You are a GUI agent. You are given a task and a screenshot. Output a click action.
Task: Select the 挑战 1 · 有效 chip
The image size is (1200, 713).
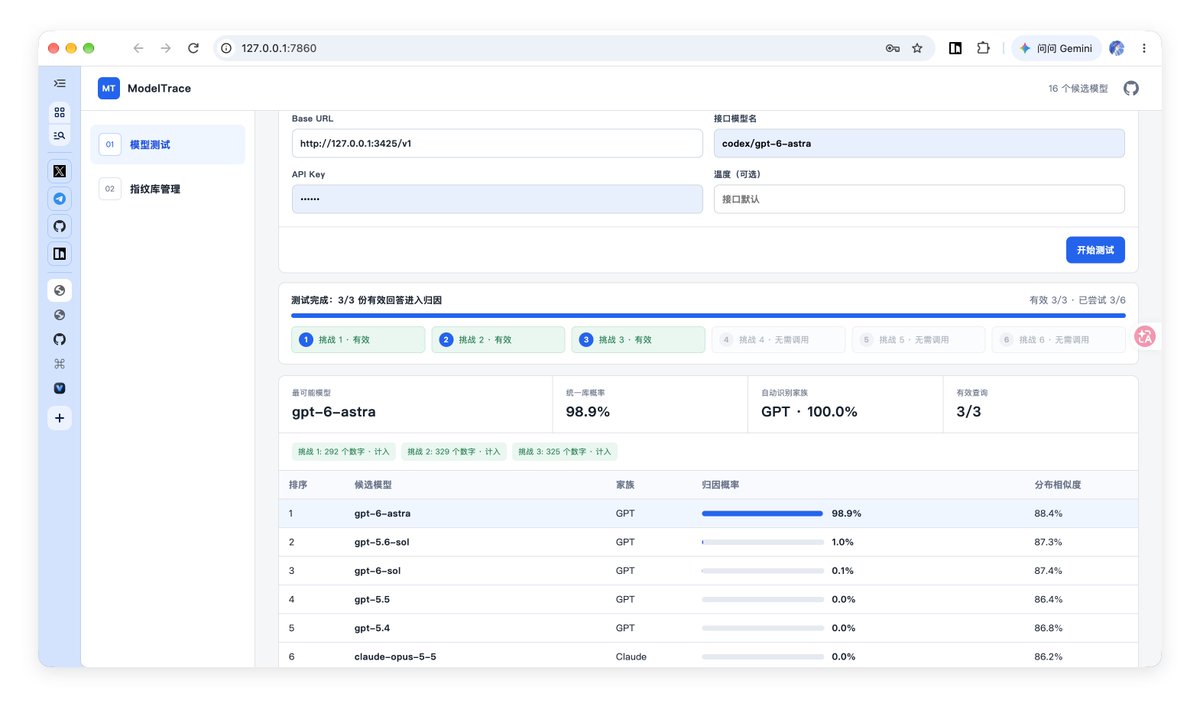click(x=358, y=340)
